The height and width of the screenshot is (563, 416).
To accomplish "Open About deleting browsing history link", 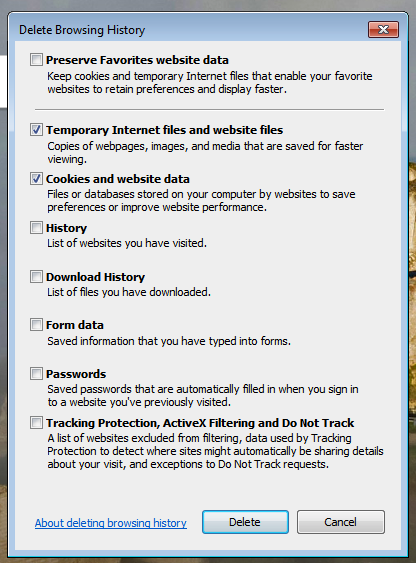I will click(x=111, y=523).
